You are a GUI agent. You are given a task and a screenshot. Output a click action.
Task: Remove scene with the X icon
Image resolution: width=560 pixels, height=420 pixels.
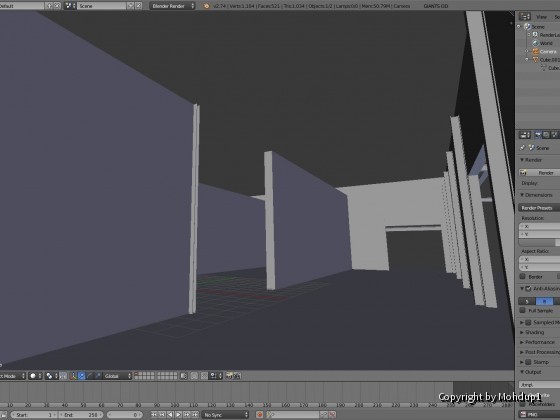pos(138,6)
